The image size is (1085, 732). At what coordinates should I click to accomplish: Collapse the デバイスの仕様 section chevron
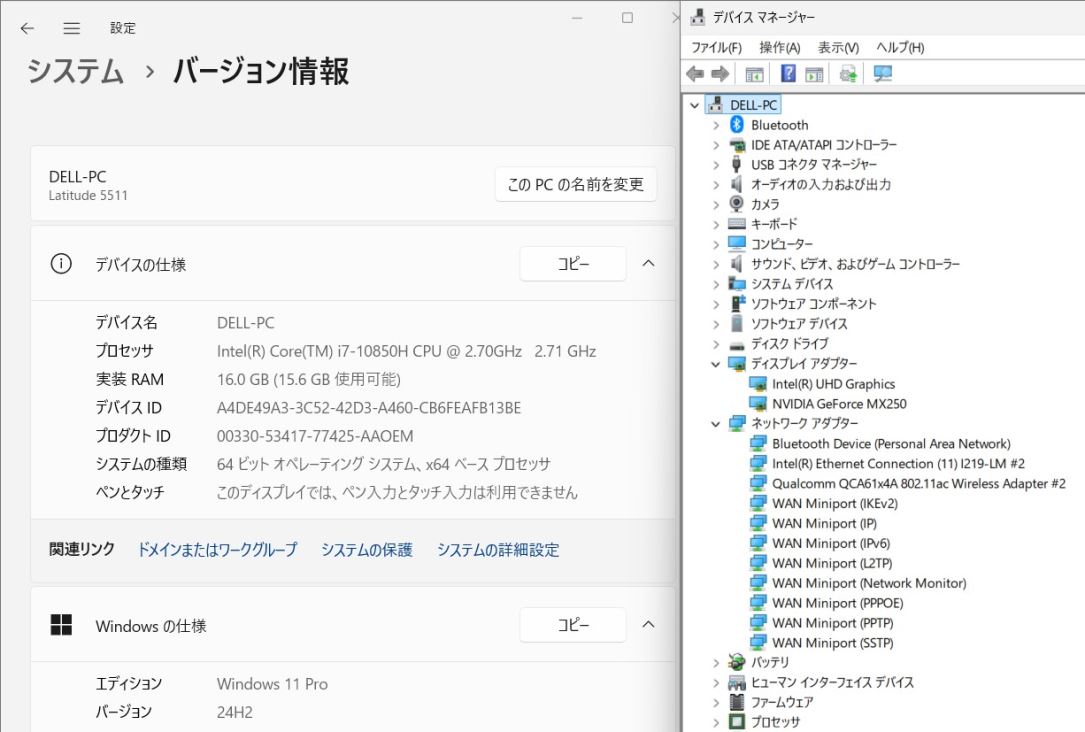(648, 264)
